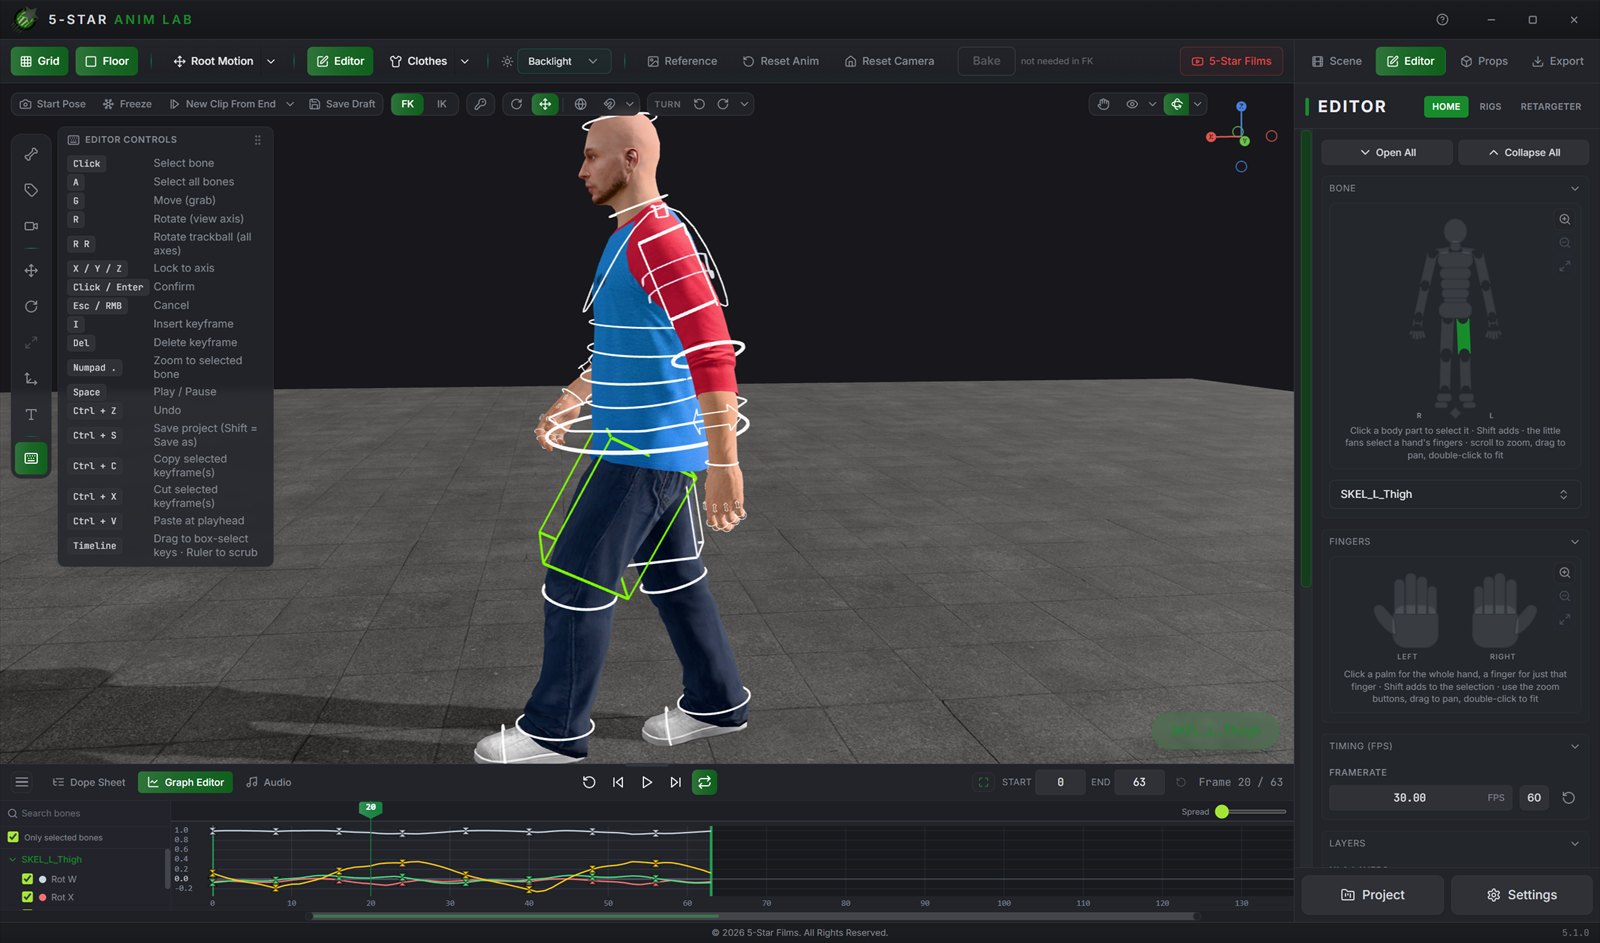
Task: Open the Root Motion dropdown arrow
Action: [x=271, y=61]
